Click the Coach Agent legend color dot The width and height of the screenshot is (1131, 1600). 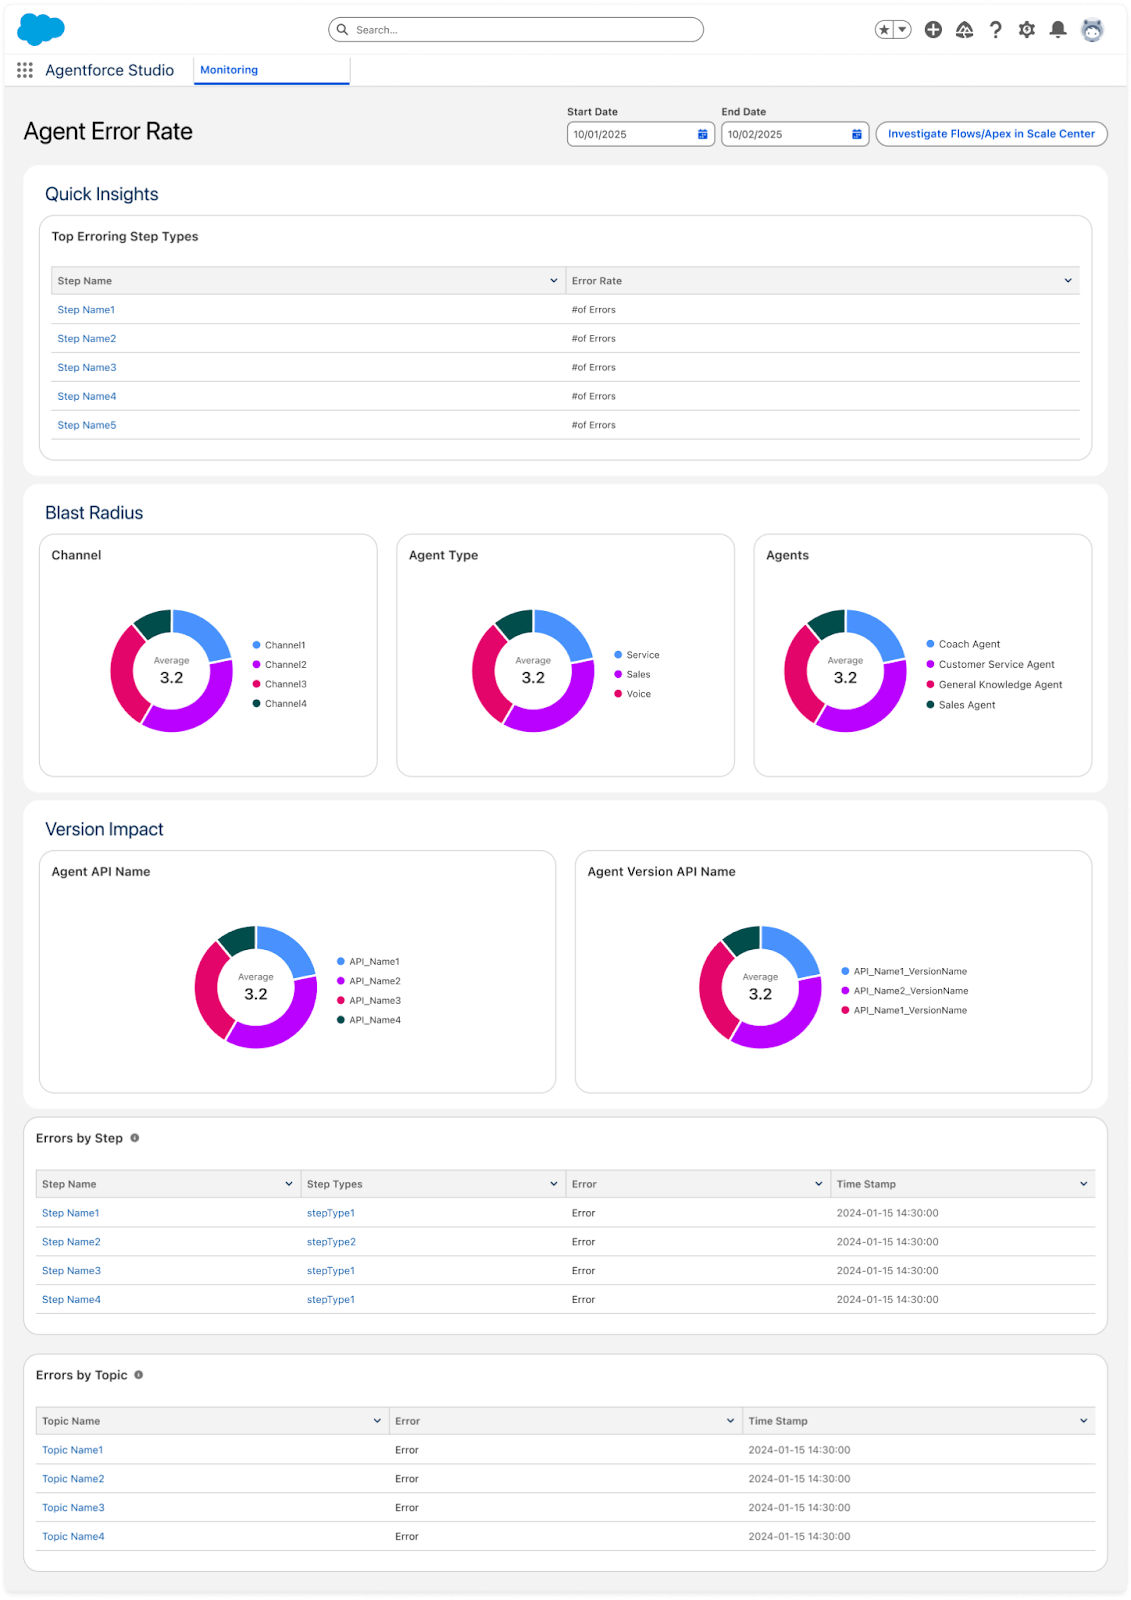point(931,644)
